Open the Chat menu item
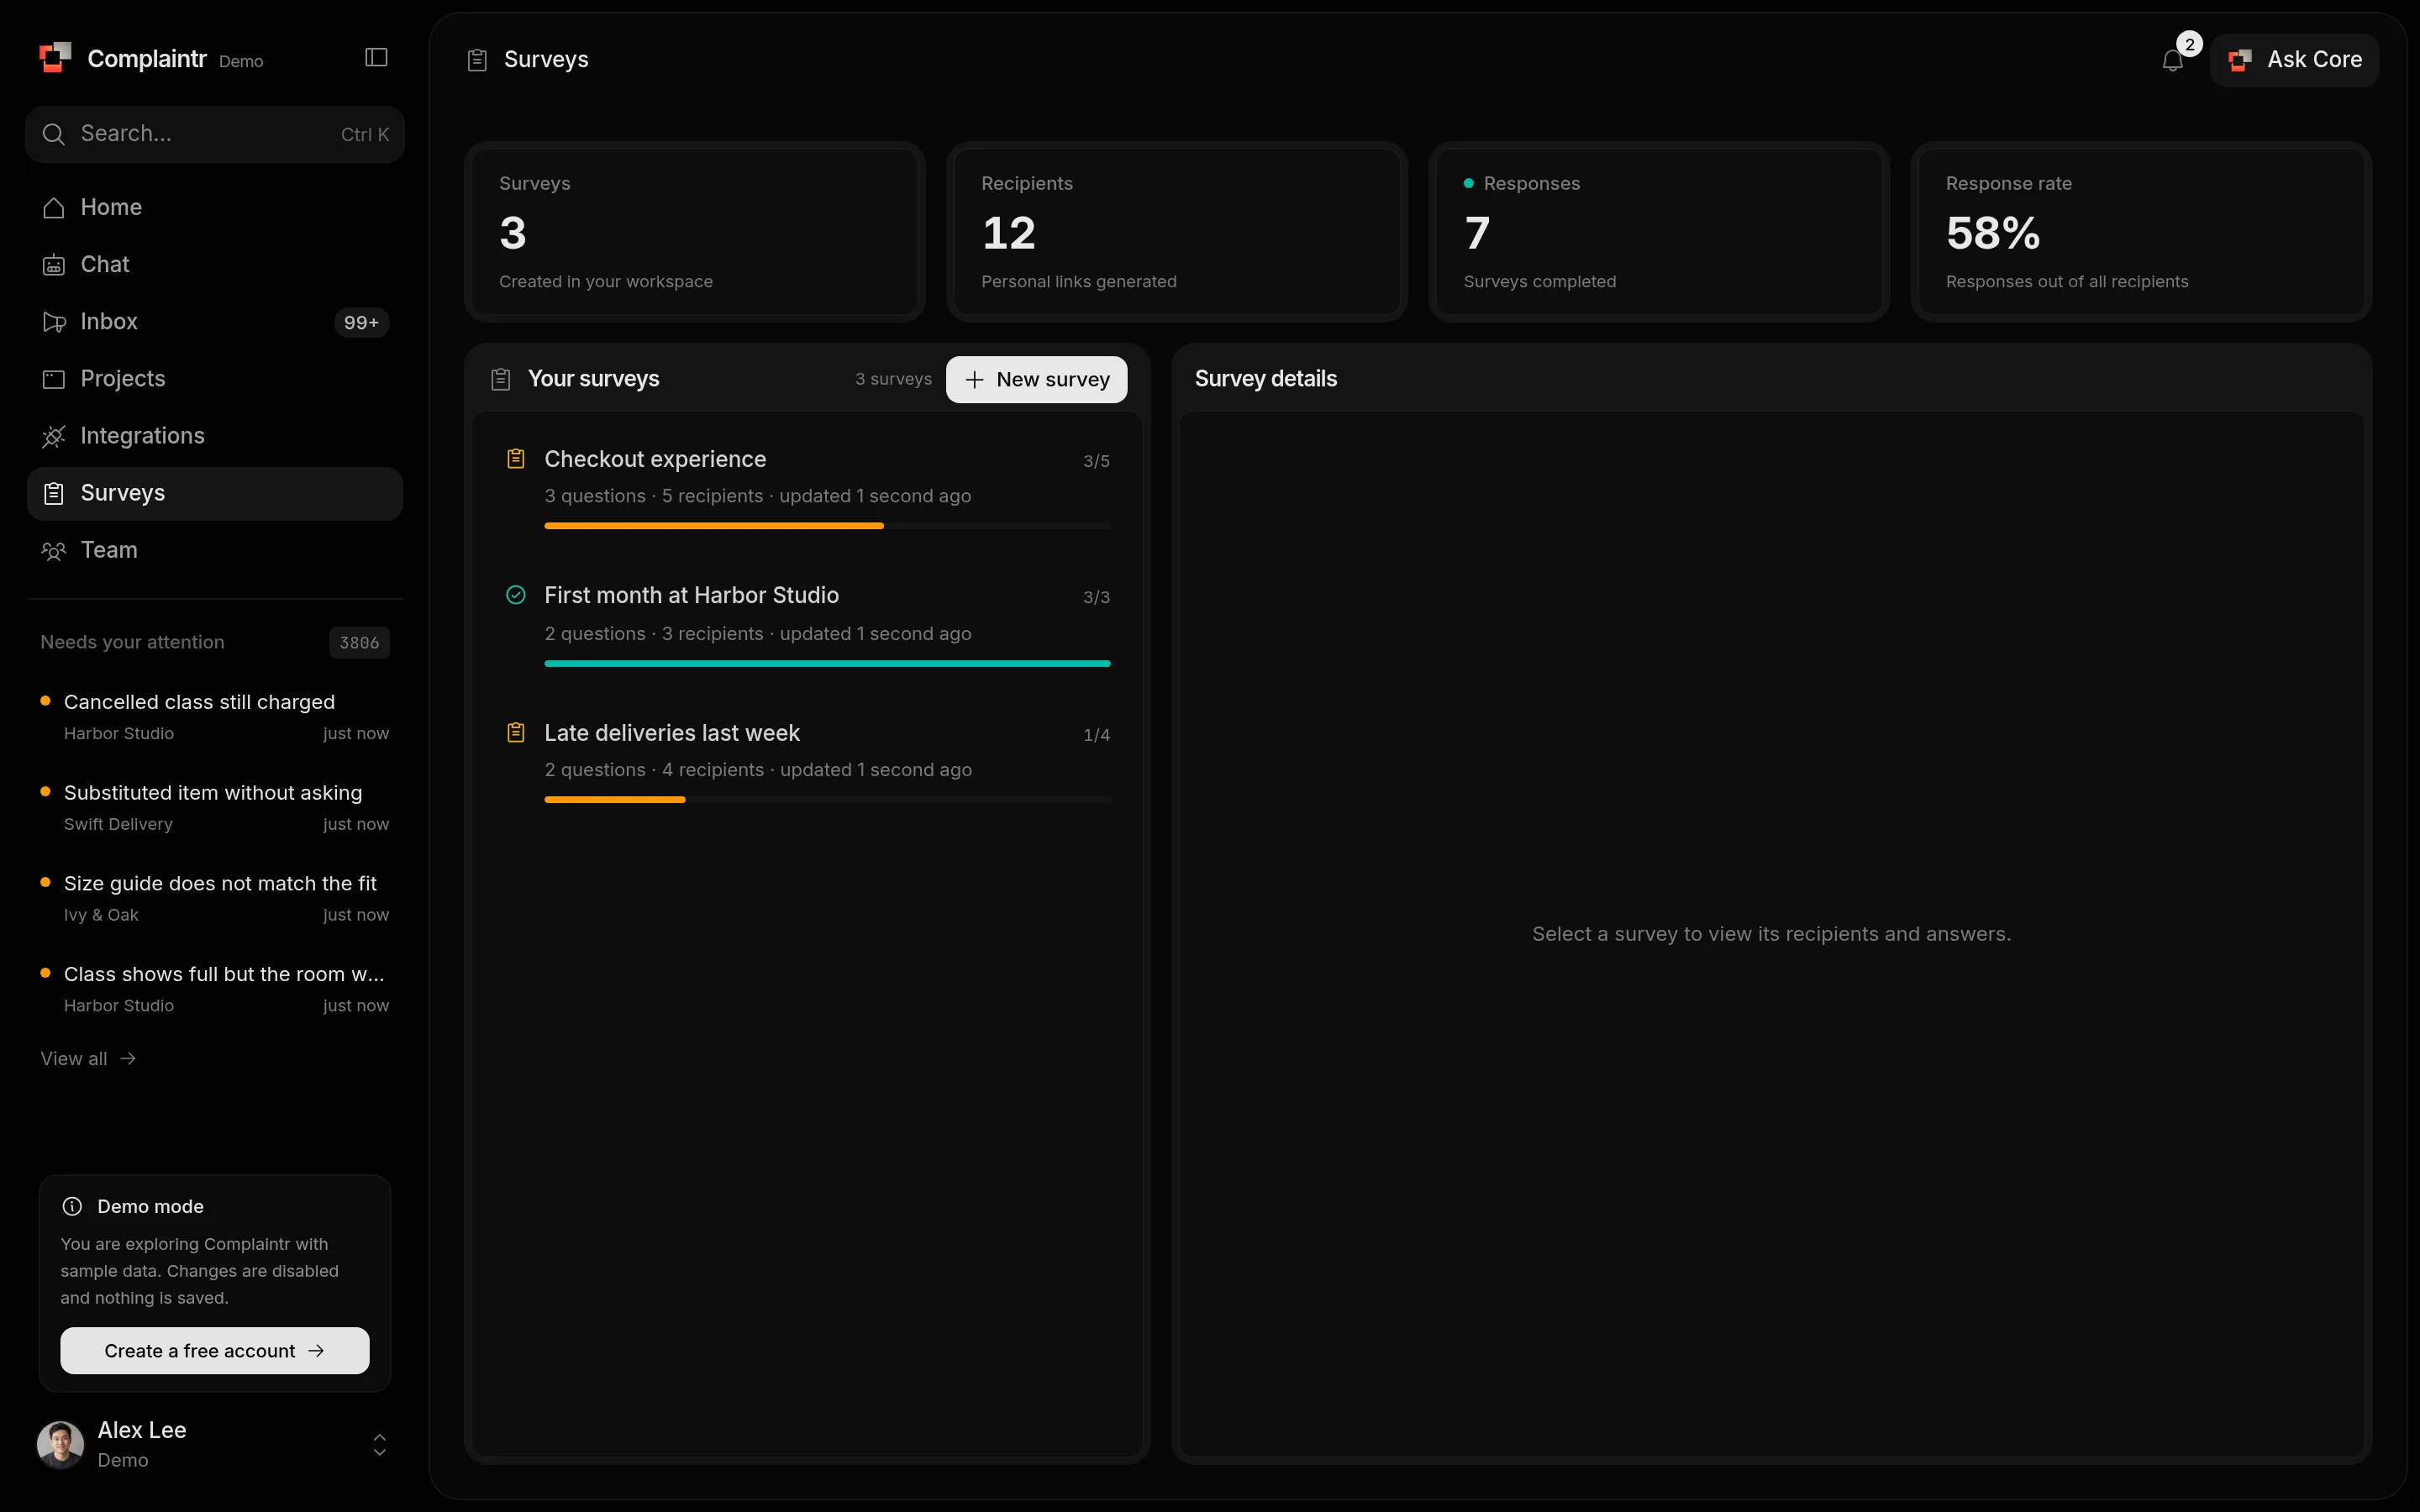Viewport: 2420px width, 1512px height. [215, 265]
